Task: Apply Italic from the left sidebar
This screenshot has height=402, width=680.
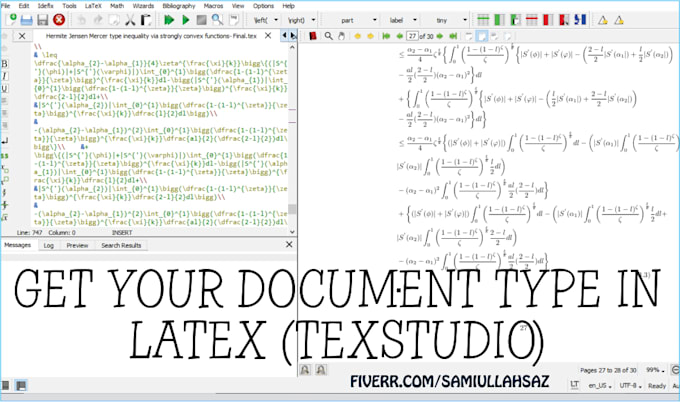Action: pos(4,76)
